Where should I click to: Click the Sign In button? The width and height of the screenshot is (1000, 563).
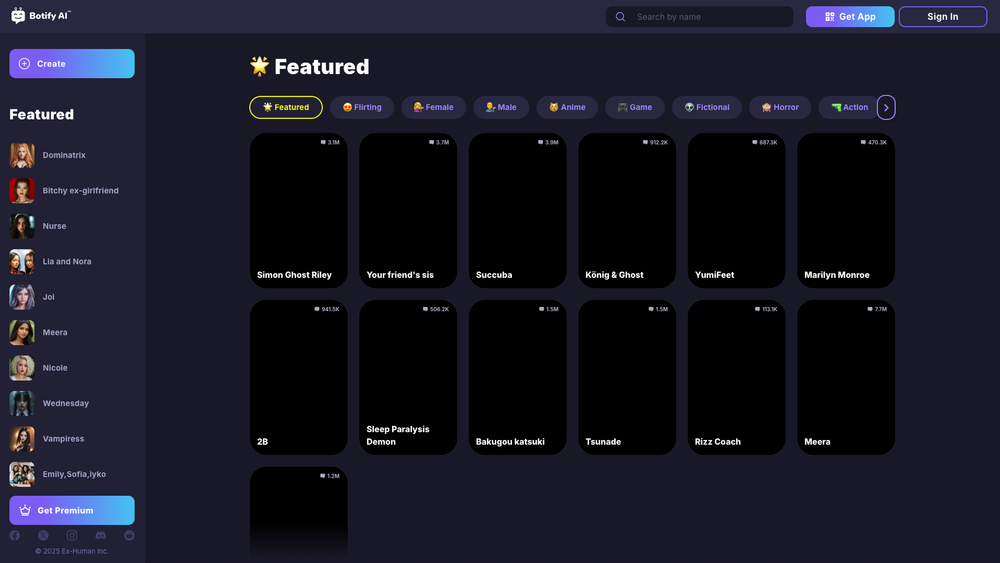tap(943, 17)
